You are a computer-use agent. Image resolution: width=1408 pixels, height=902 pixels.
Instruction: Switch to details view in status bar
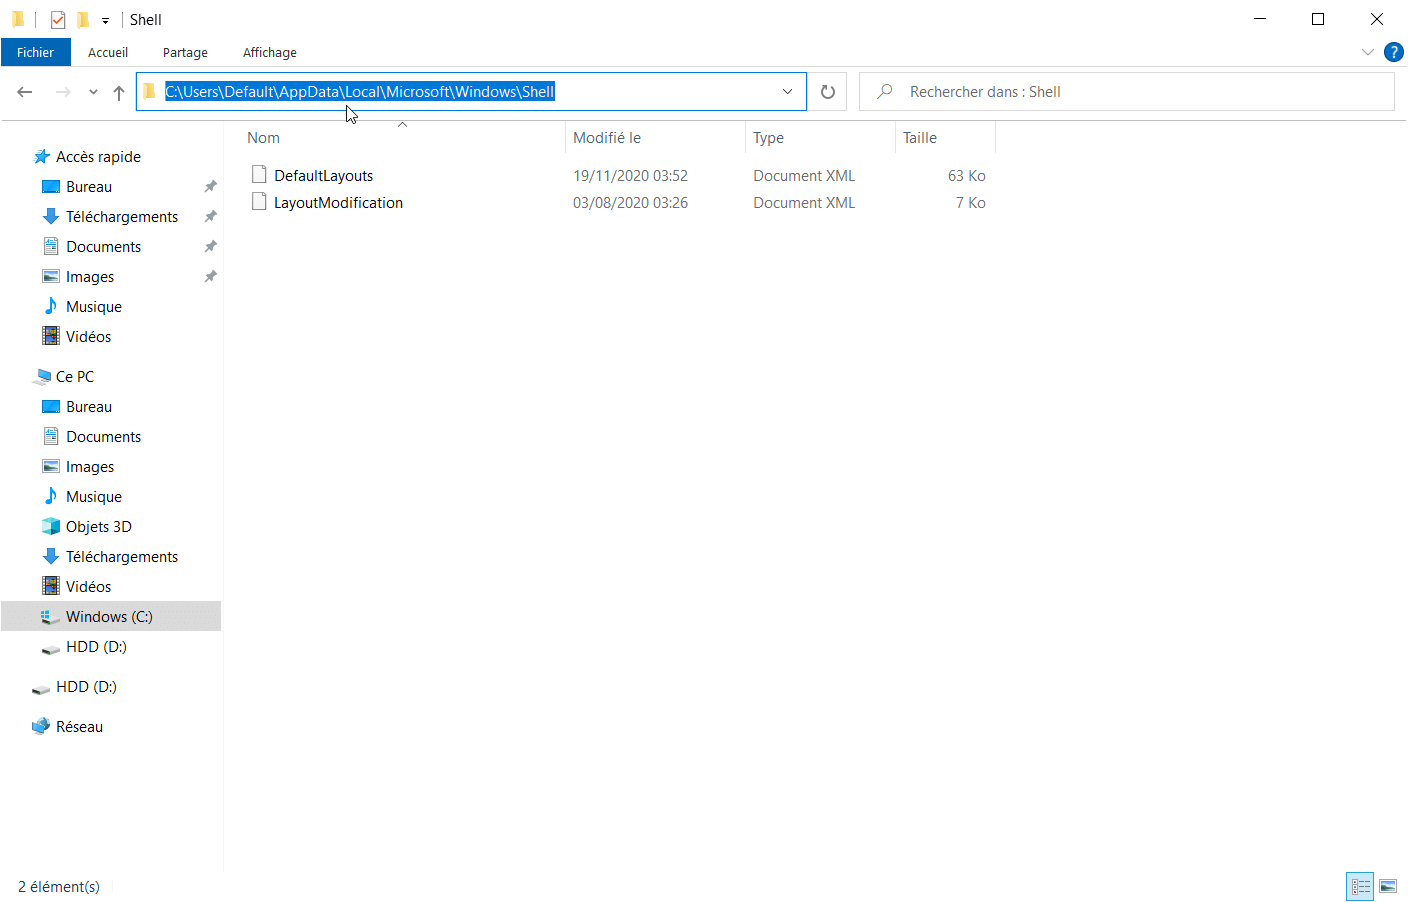[x=1360, y=886]
